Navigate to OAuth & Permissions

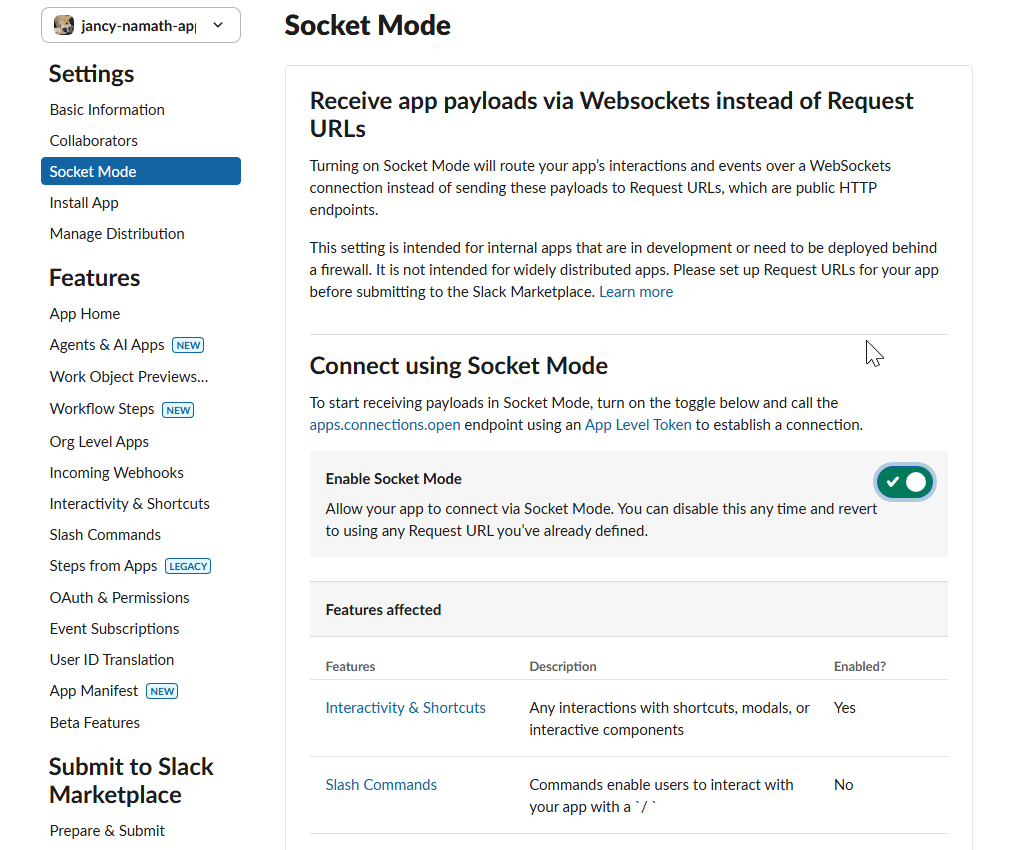(119, 598)
